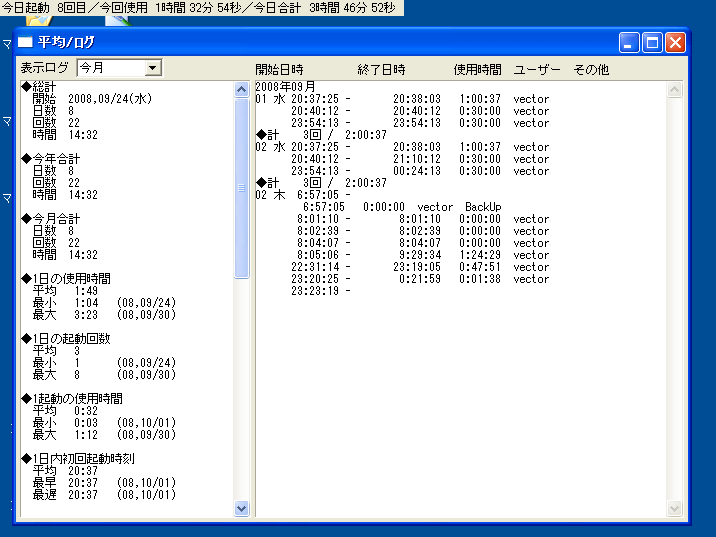Click the right log pane scroll down arrow
The width and height of the screenshot is (716, 537).
click(x=674, y=508)
